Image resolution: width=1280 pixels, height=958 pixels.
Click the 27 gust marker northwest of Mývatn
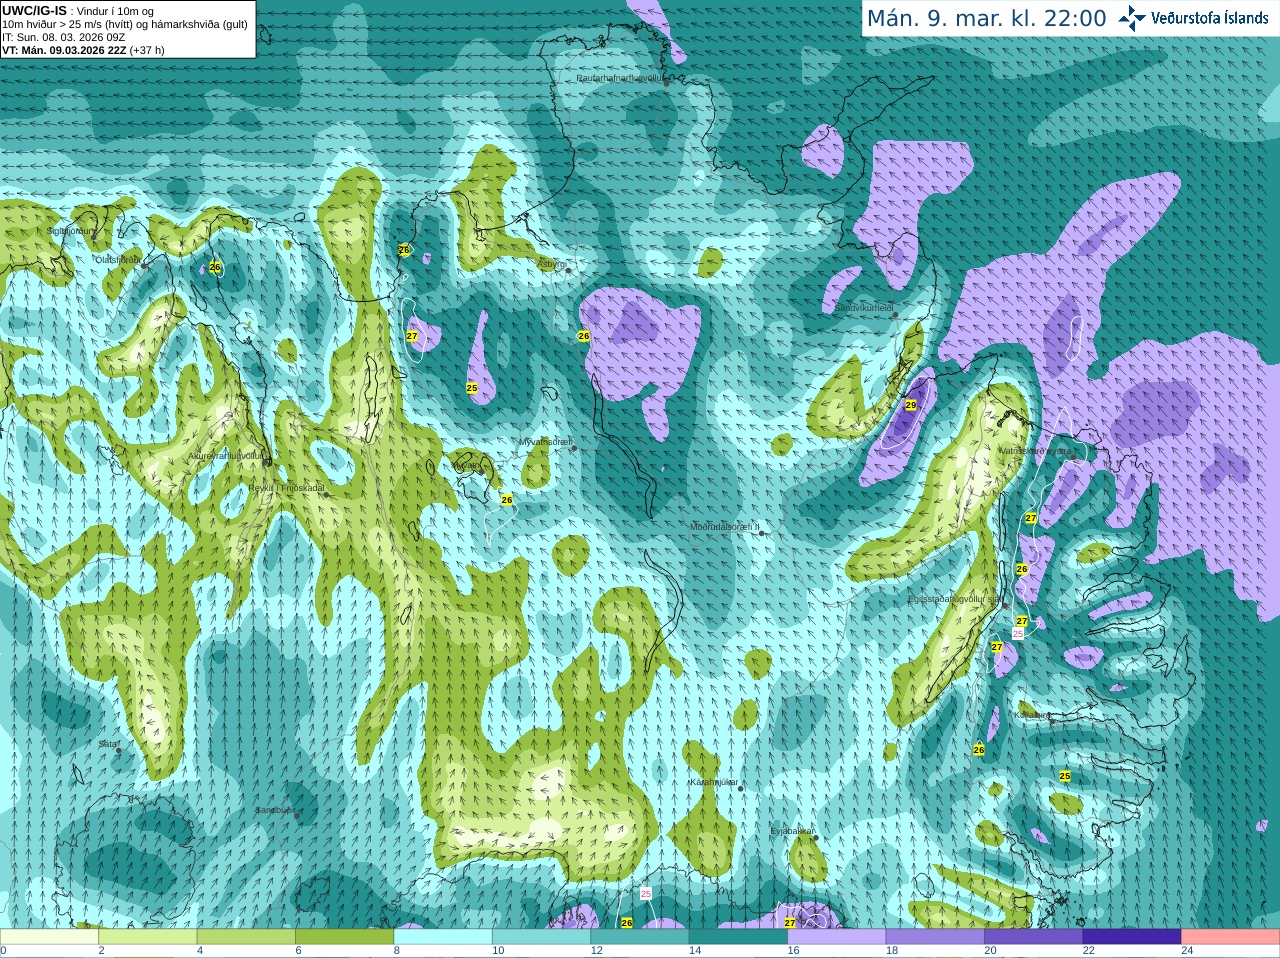412,336
